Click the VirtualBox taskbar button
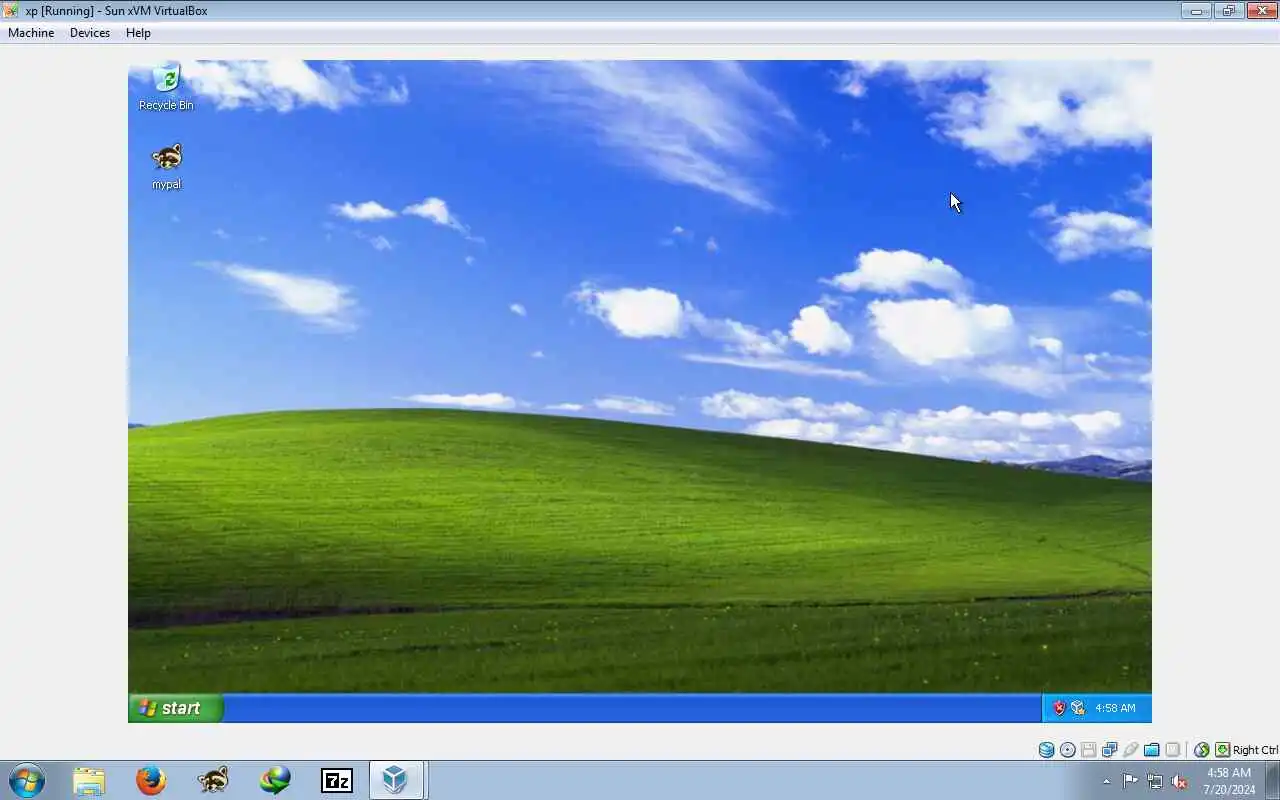The image size is (1280, 800). (397, 780)
